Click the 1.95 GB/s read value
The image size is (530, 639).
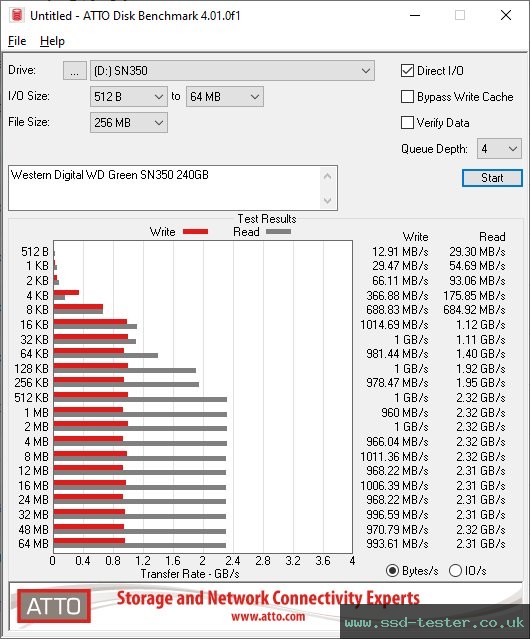481,383
